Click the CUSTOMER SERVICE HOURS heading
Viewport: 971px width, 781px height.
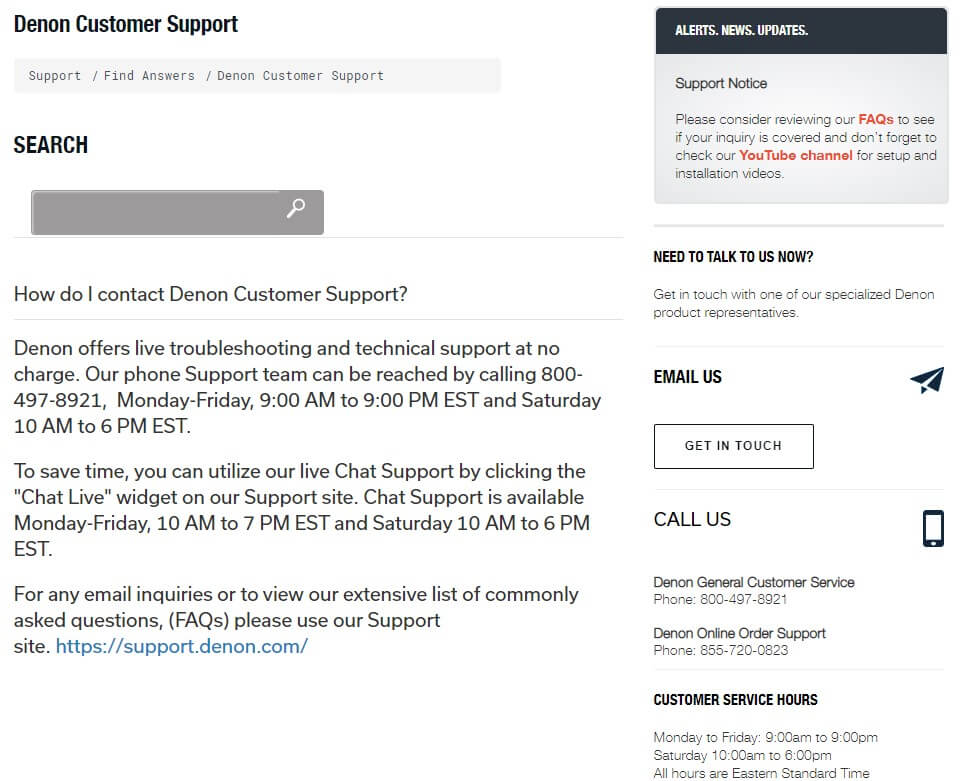point(735,700)
